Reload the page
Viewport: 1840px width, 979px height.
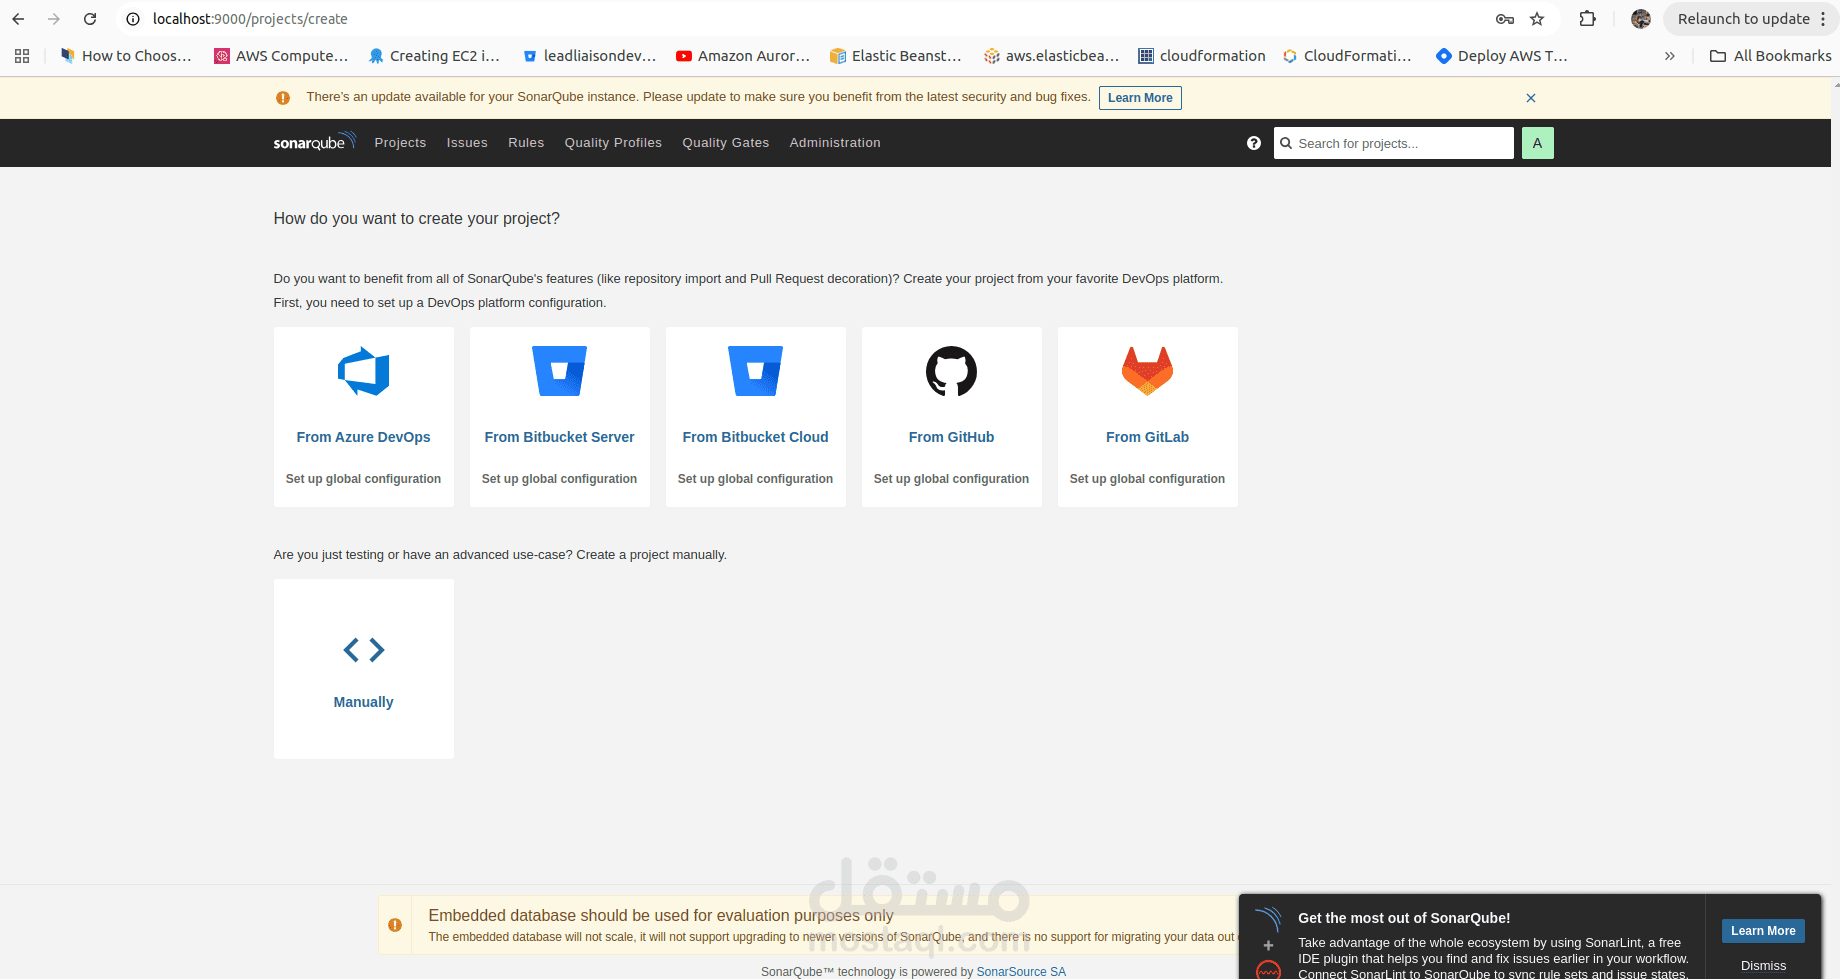tap(90, 19)
